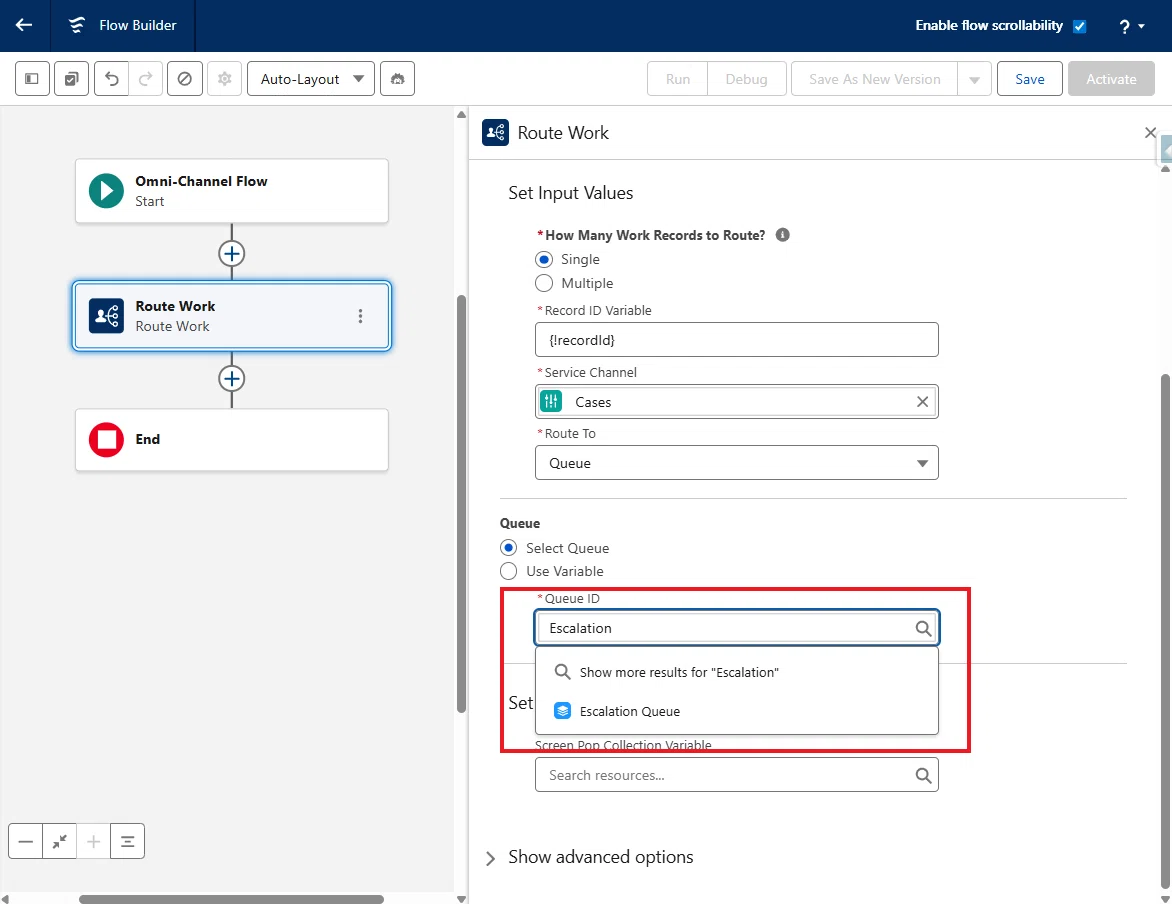
Task: Click the Run button
Action: (x=678, y=79)
